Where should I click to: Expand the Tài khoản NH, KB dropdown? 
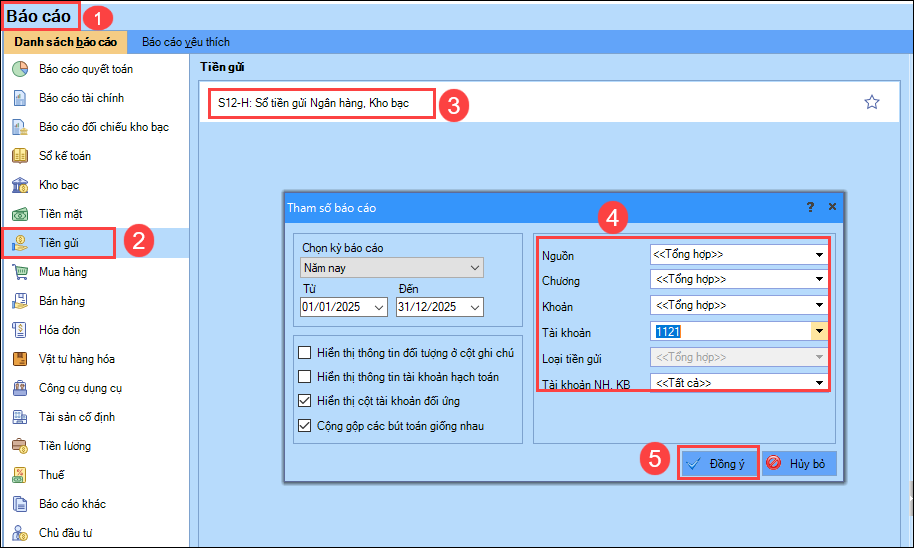pyautogui.click(x=819, y=383)
